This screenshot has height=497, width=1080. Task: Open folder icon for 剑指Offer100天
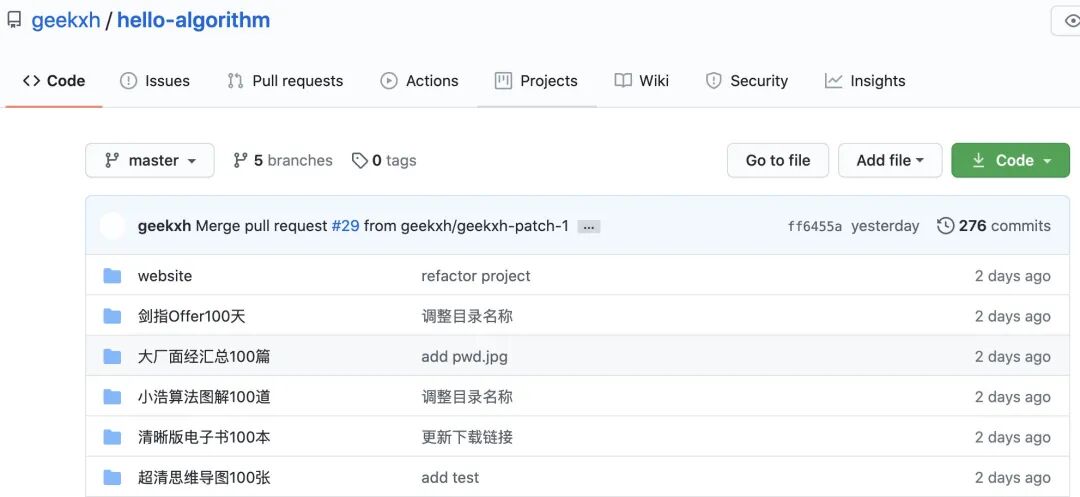click(112, 316)
